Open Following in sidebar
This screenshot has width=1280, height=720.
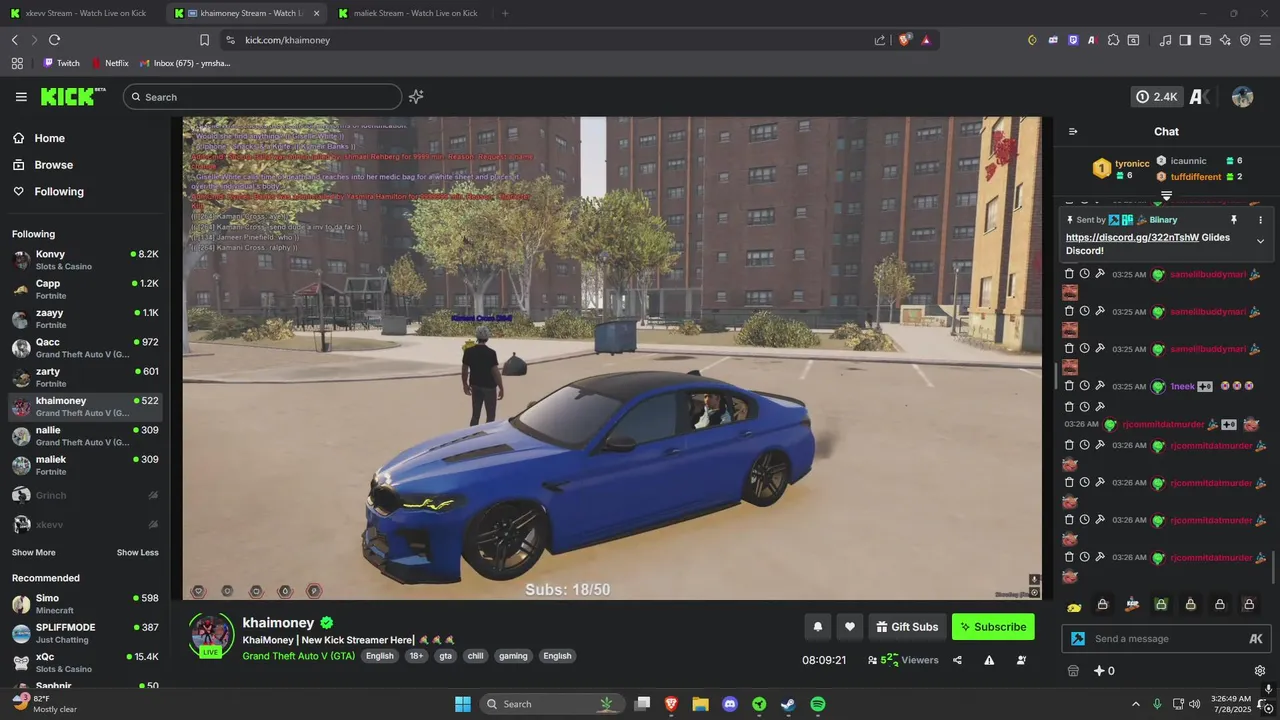(59, 192)
